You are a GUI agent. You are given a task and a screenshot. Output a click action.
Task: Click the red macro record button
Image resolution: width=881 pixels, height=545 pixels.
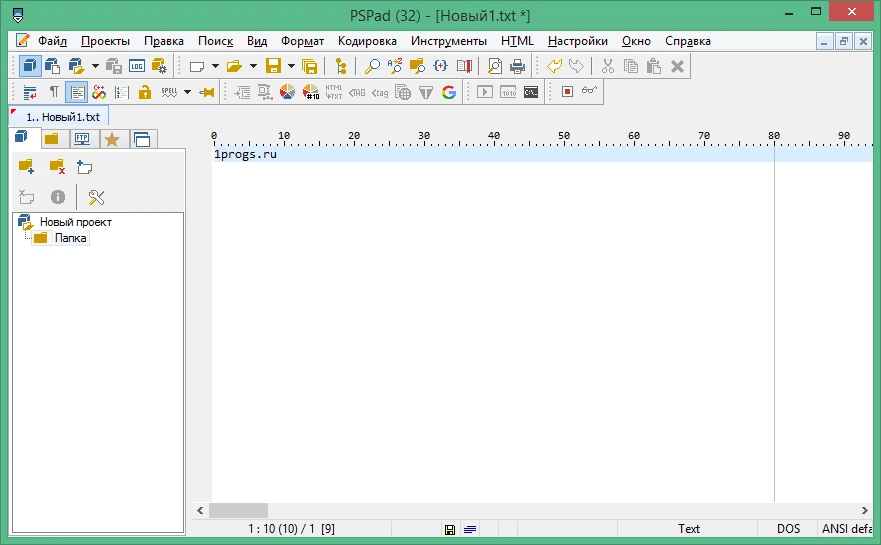click(x=567, y=92)
